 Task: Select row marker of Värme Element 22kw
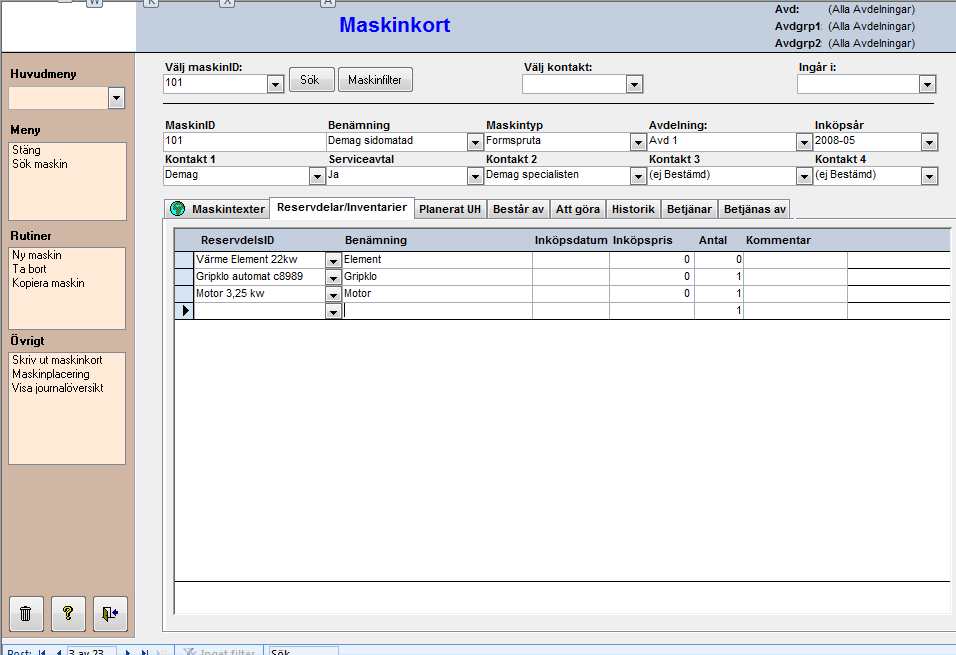pos(184,260)
